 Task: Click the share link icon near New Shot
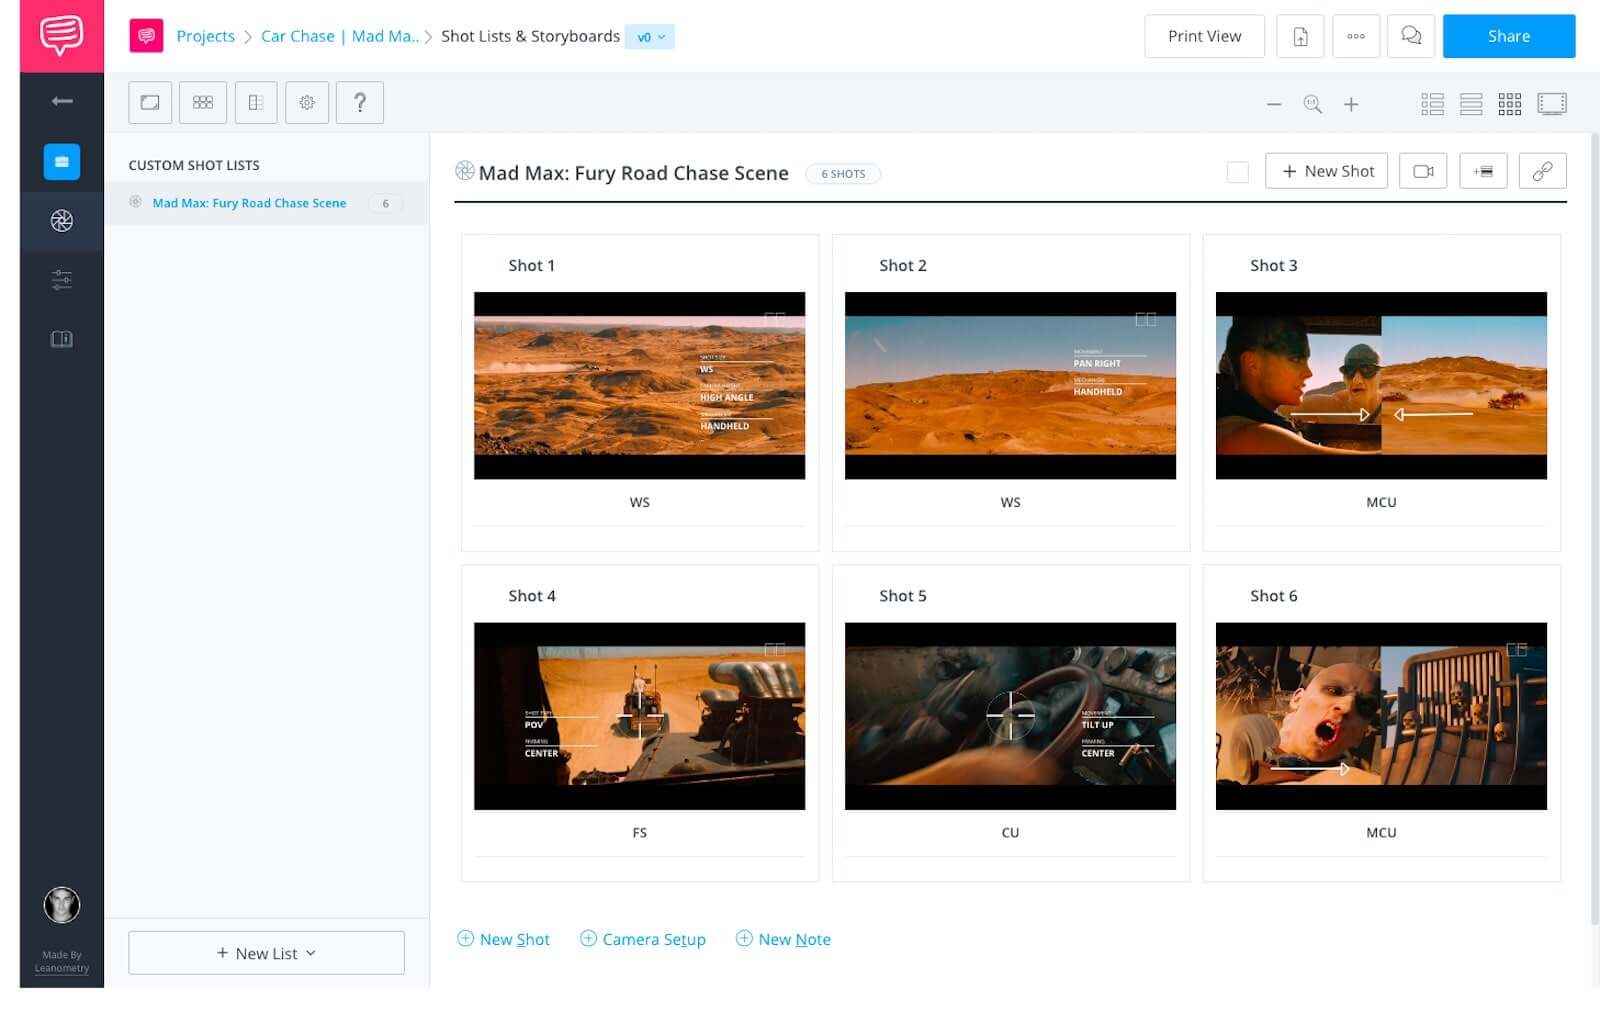1542,170
